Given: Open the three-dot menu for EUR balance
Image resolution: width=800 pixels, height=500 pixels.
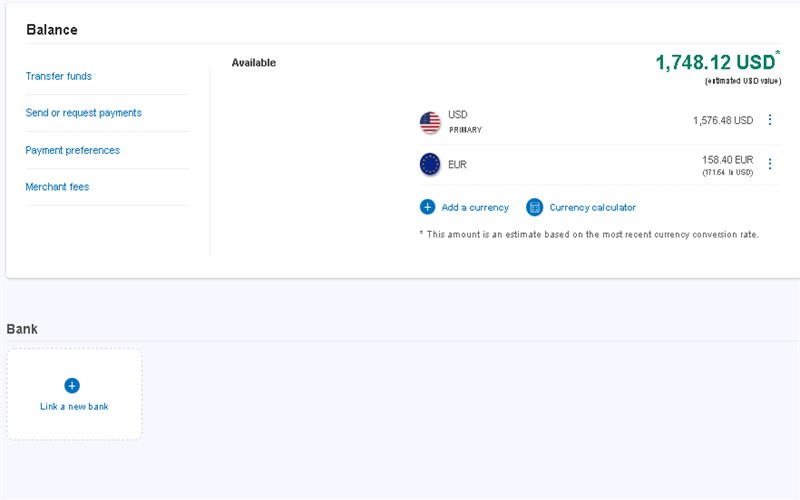Looking at the screenshot, I should [770, 164].
